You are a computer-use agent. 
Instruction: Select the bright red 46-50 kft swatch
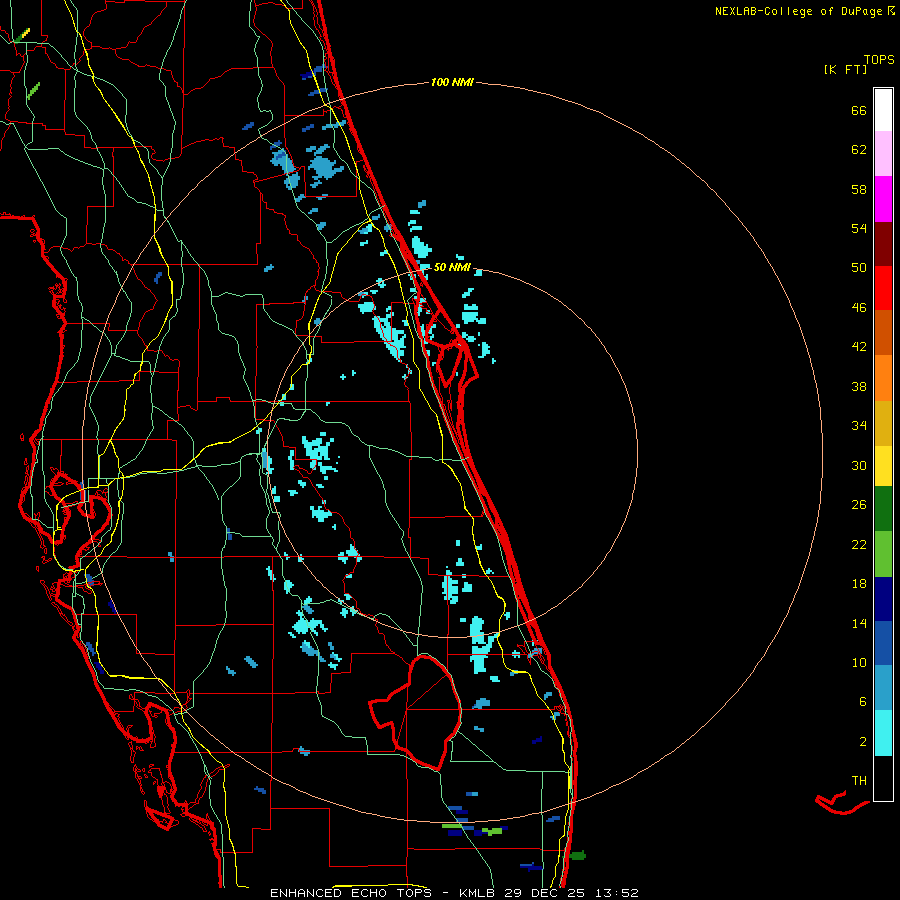[883, 288]
